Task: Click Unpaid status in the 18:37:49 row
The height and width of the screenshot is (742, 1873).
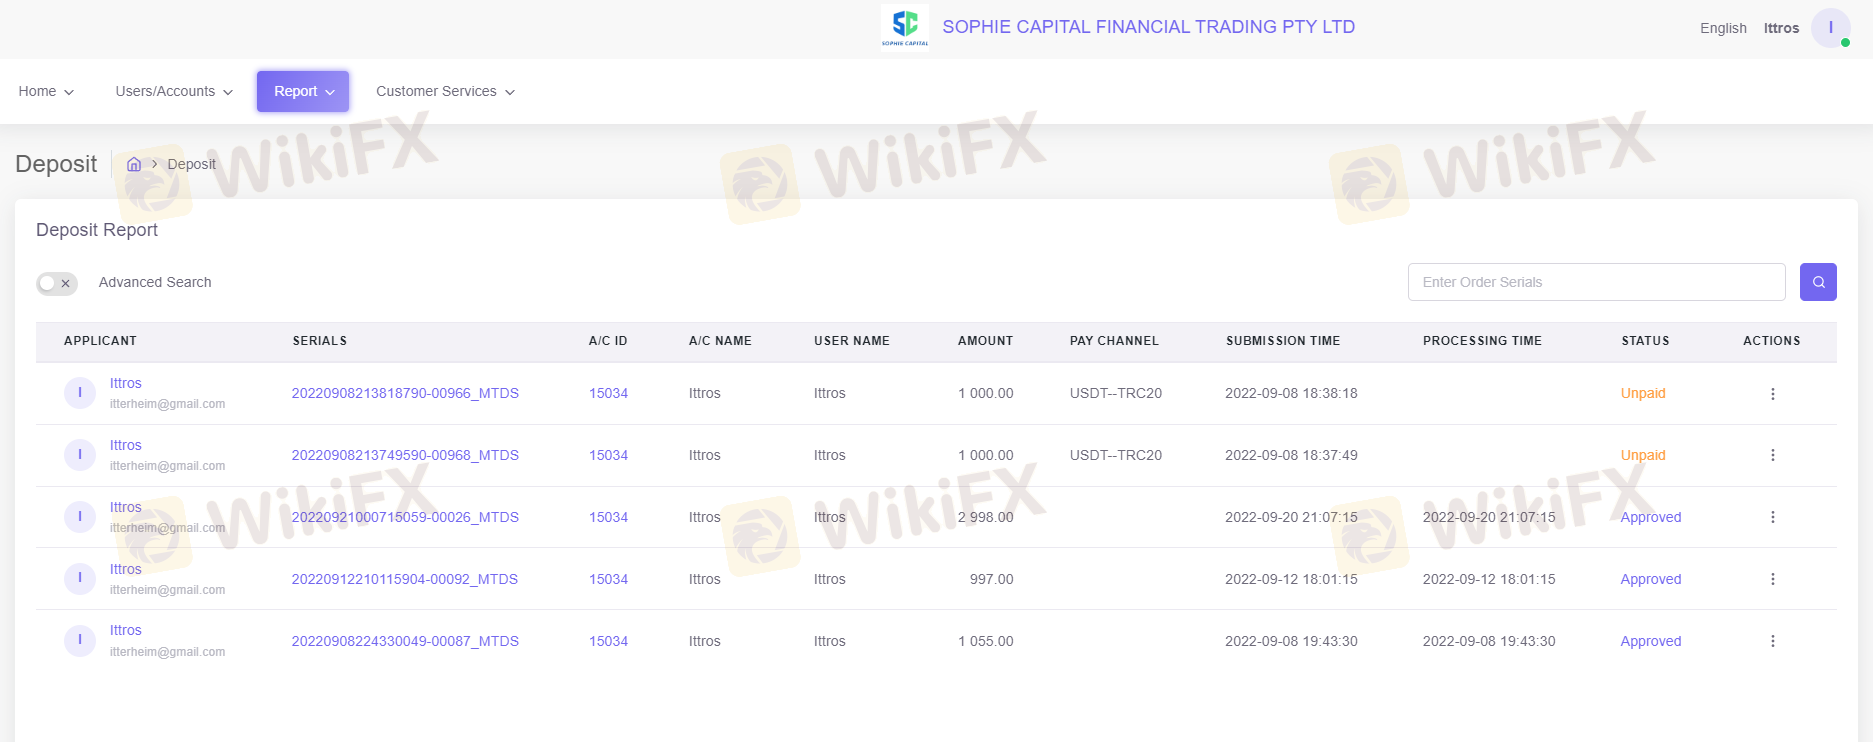Action: pyautogui.click(x=1643, y=455)
